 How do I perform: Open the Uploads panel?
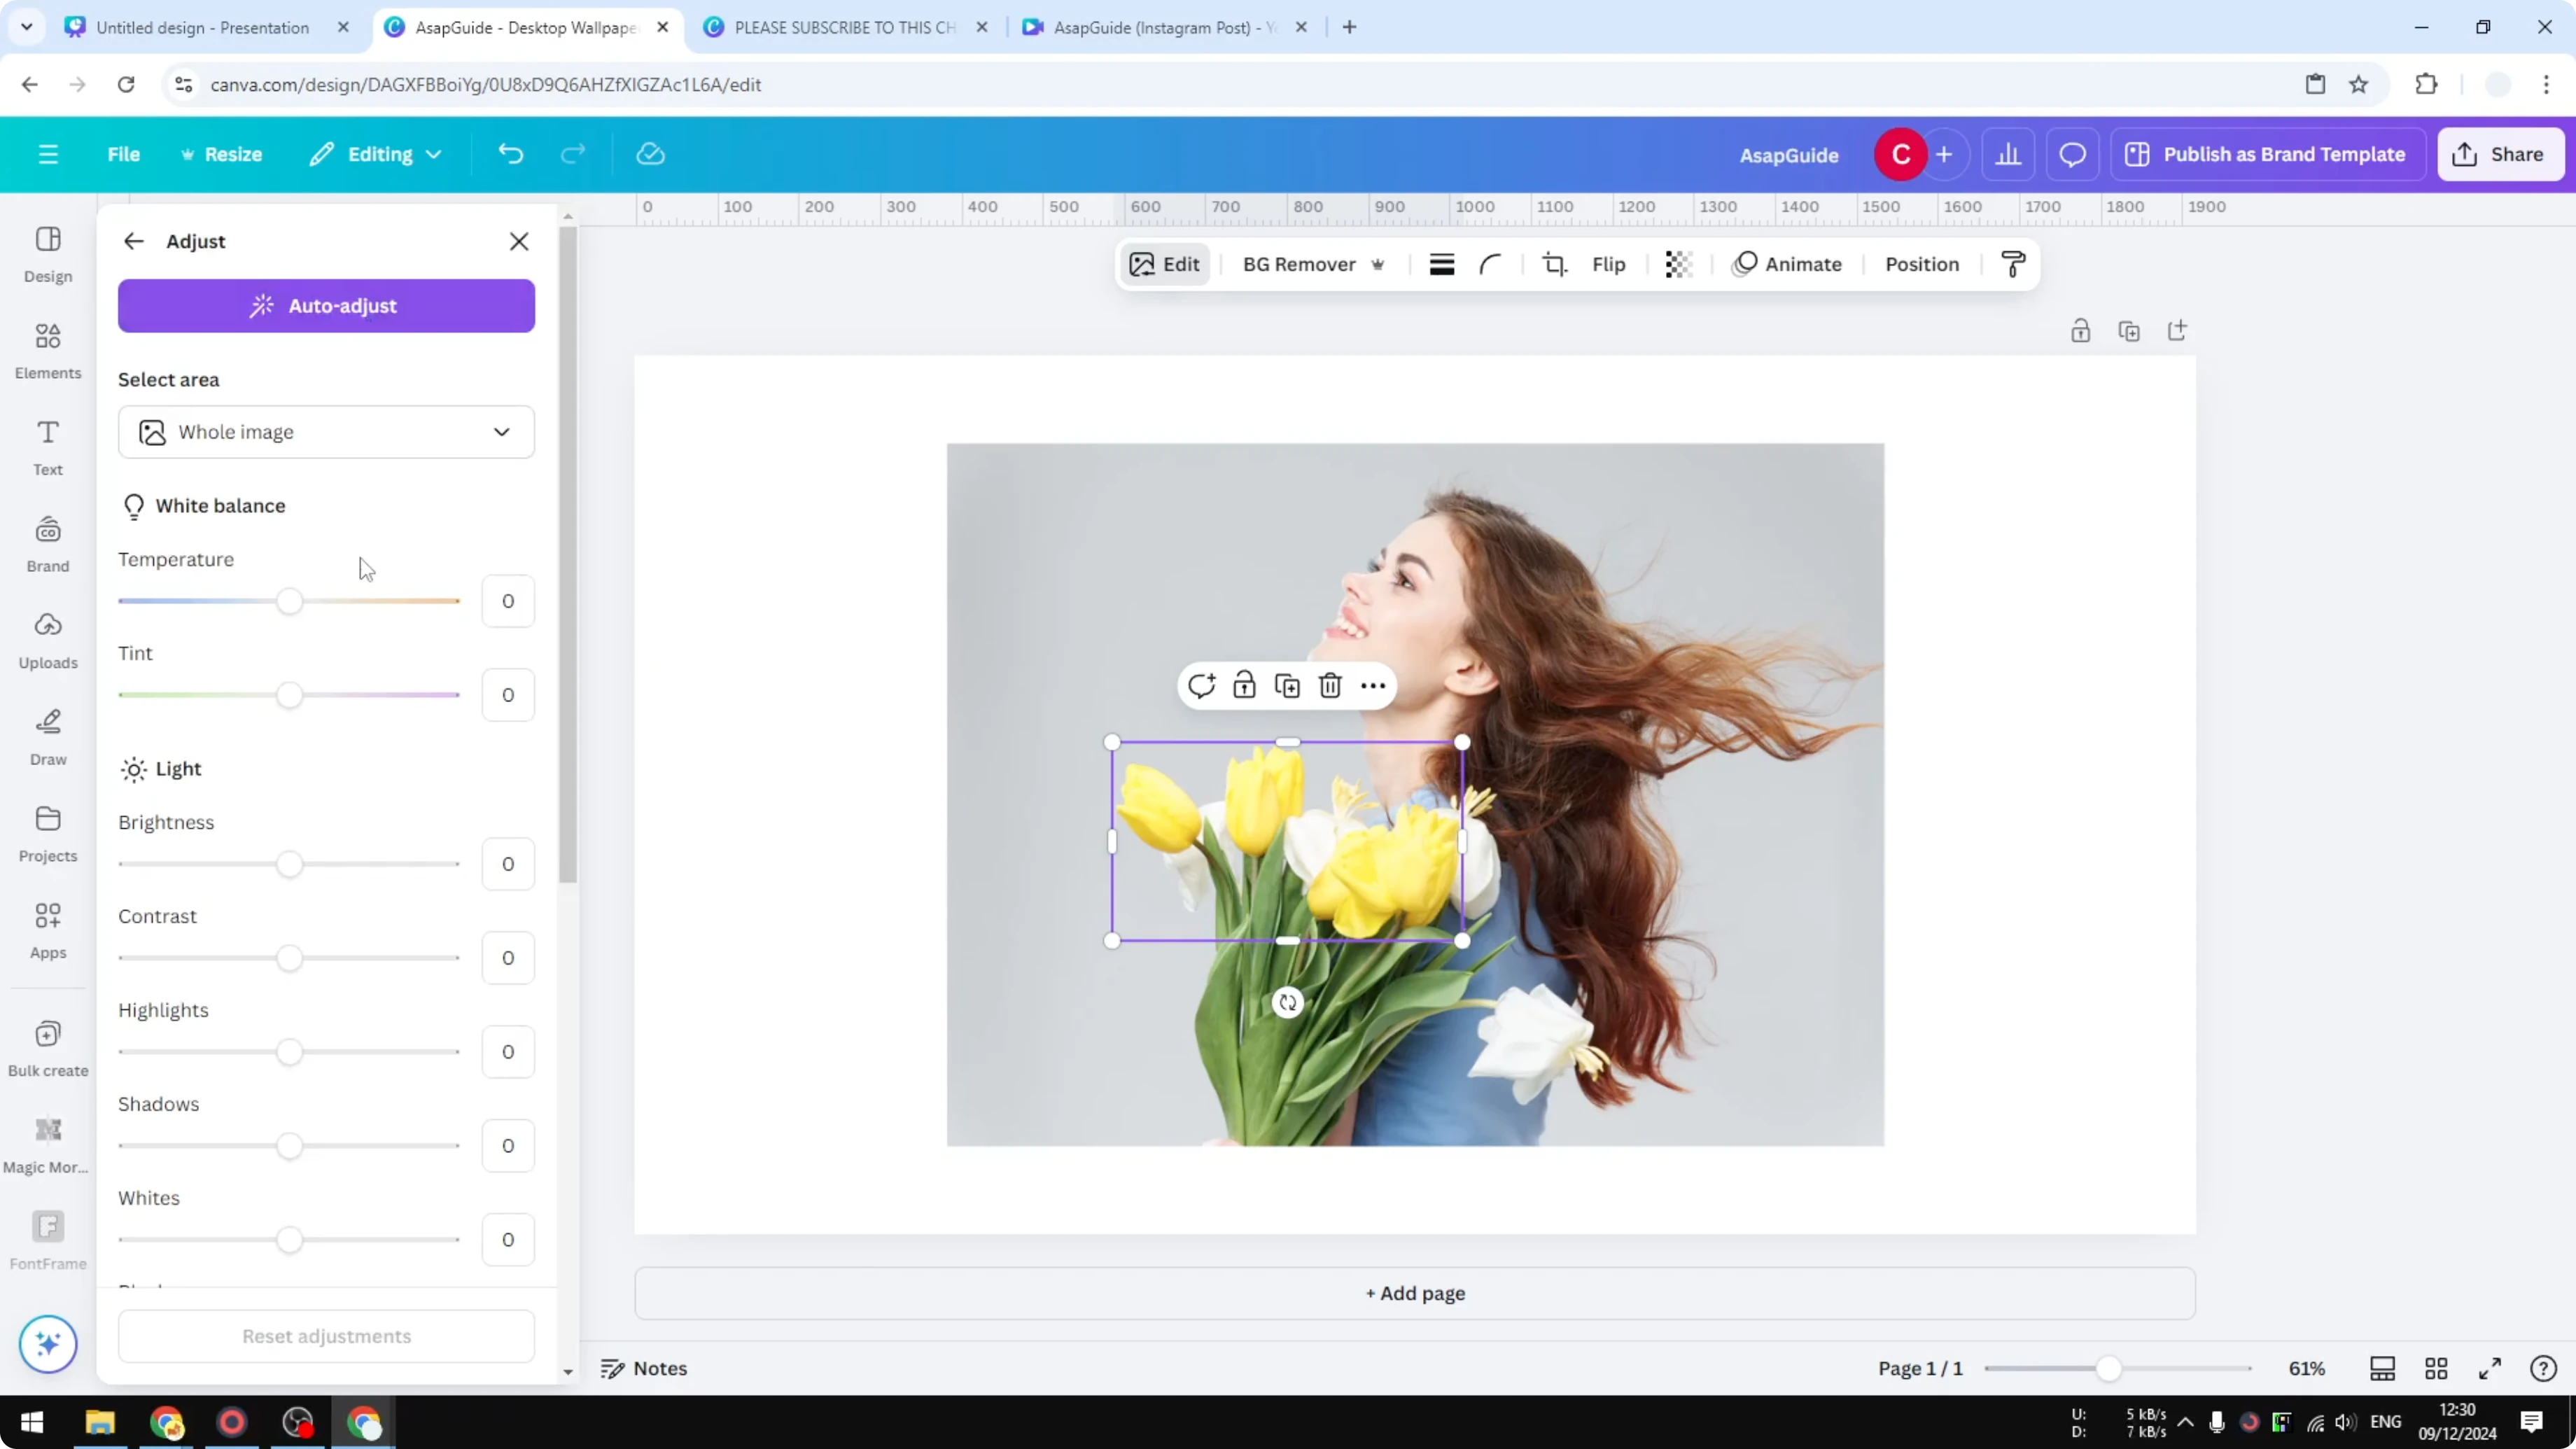tap(47, 639)
